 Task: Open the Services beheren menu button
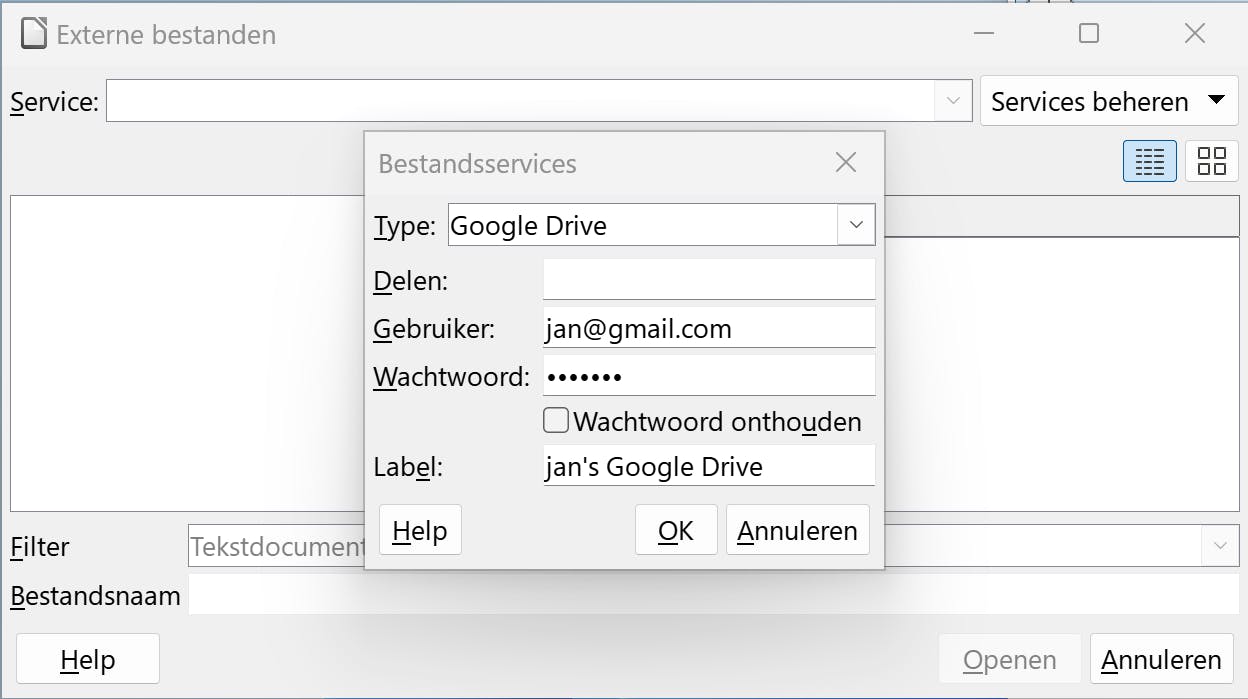(x=1108, y=101)
